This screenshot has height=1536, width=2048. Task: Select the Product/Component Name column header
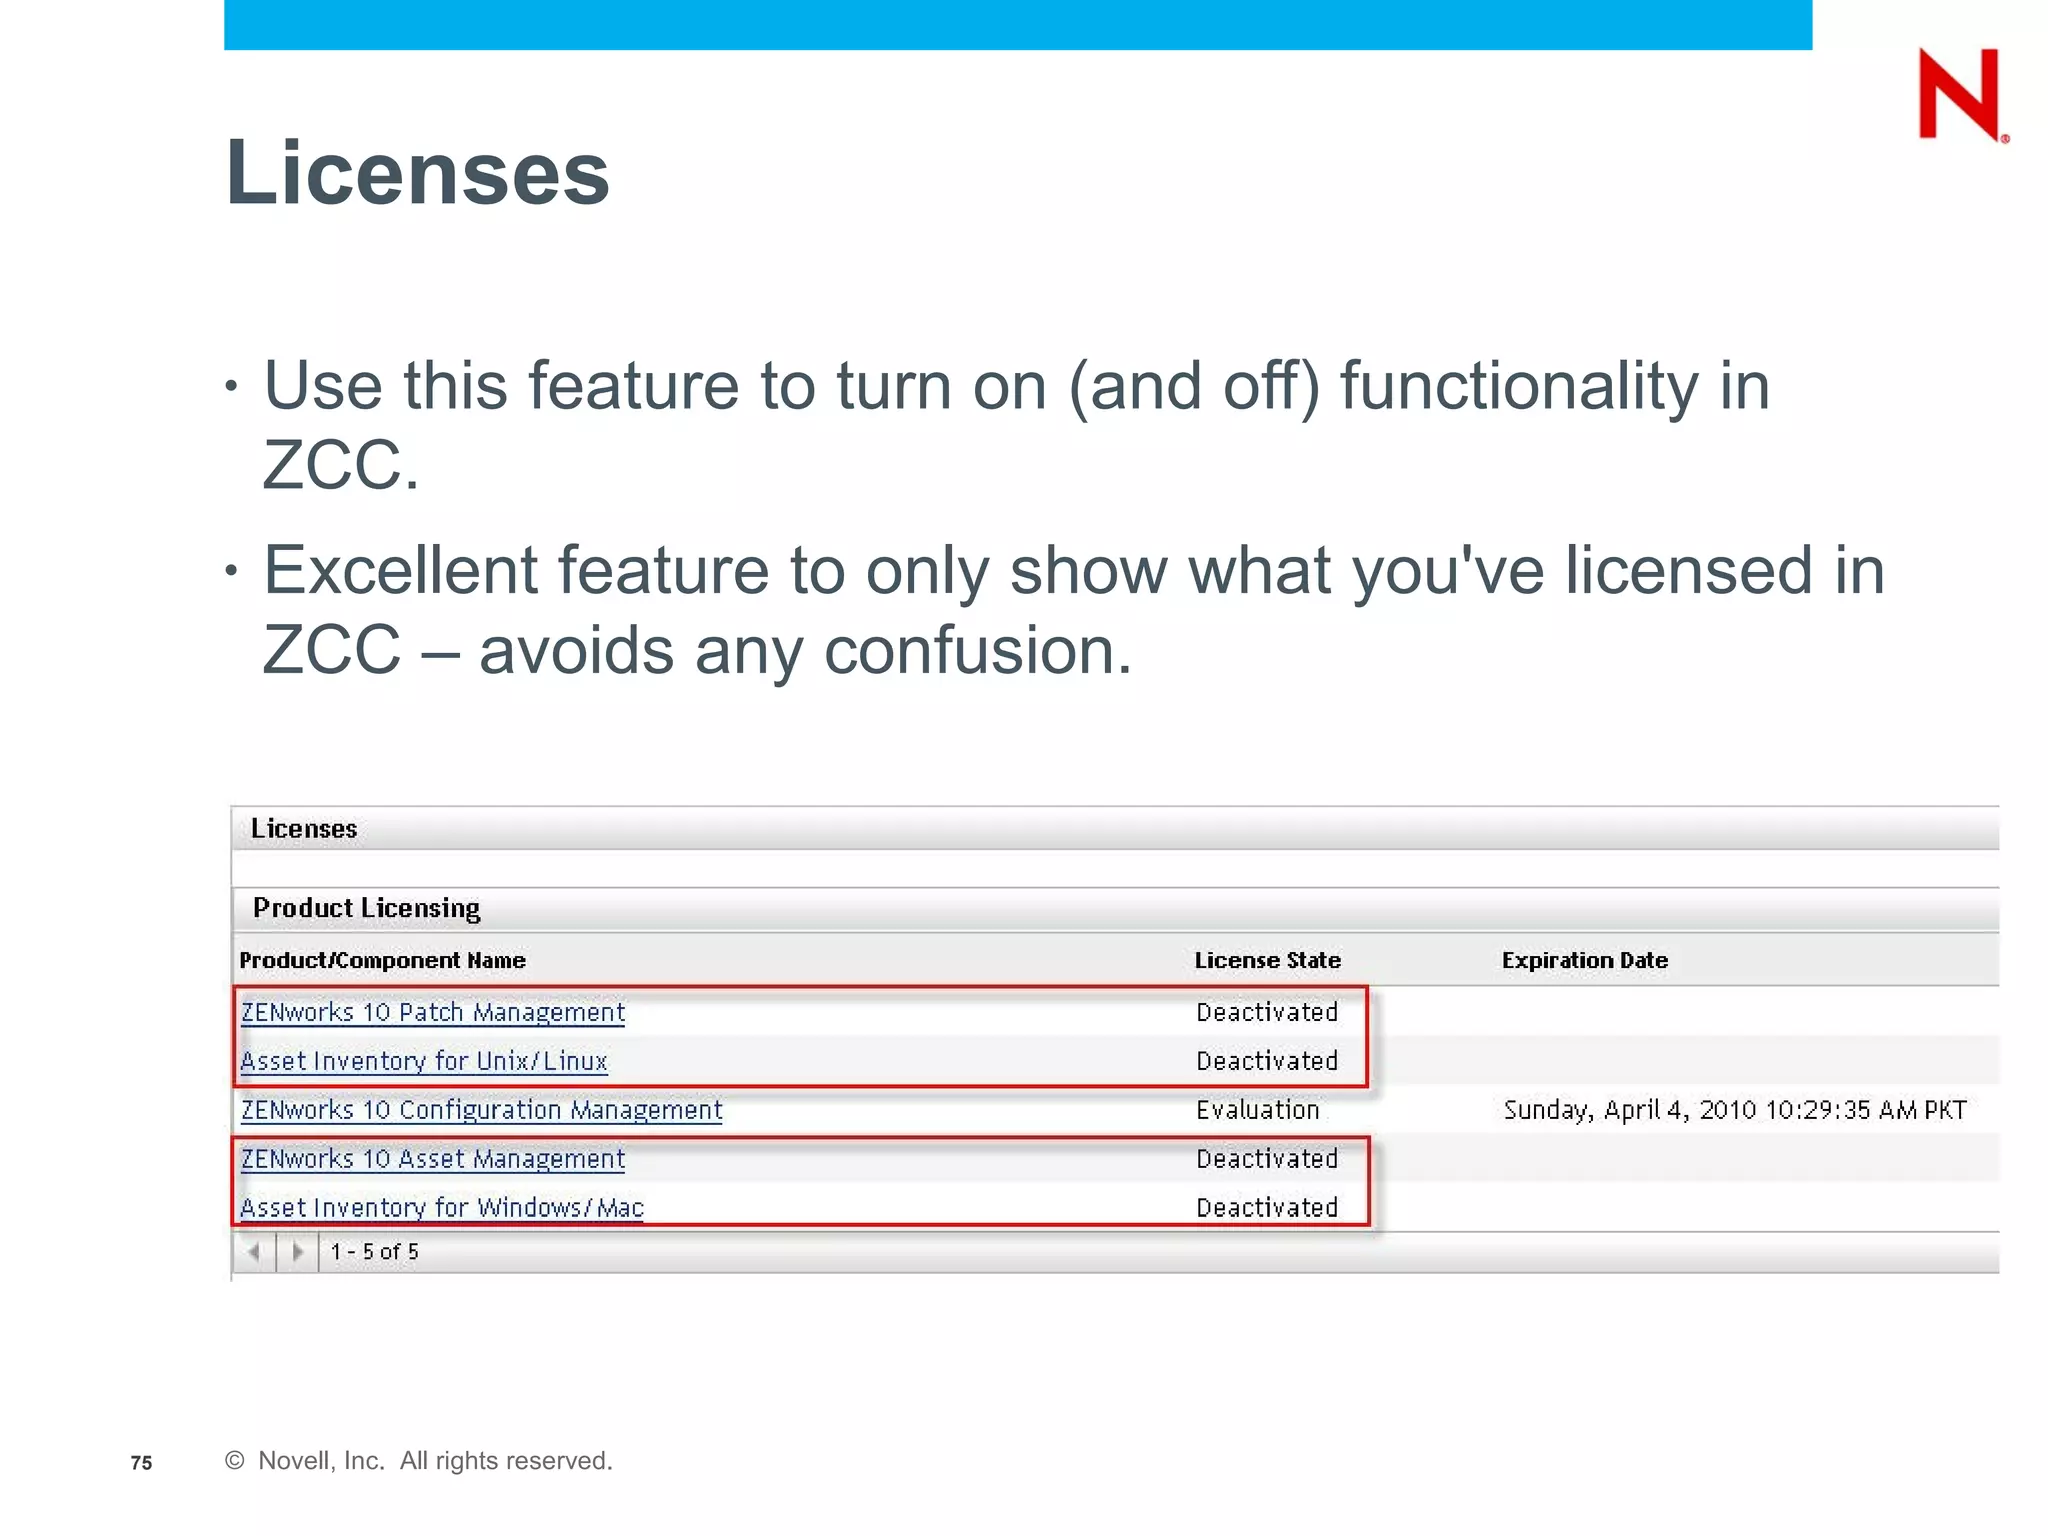point(382,960)
